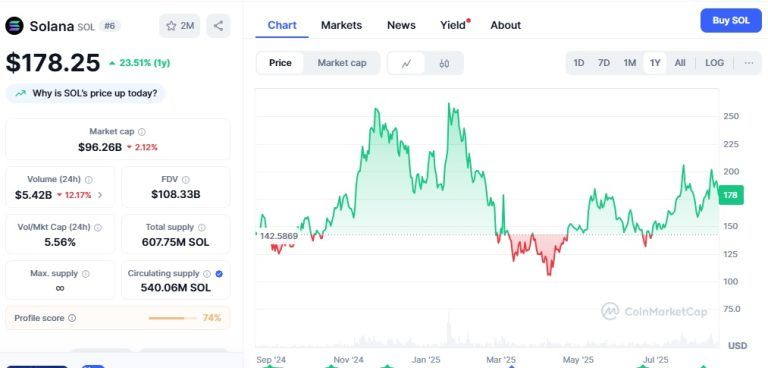Viewport: 768px width, 368px height.
Task: Click the Solana logo icon
Action: point(14,26)
